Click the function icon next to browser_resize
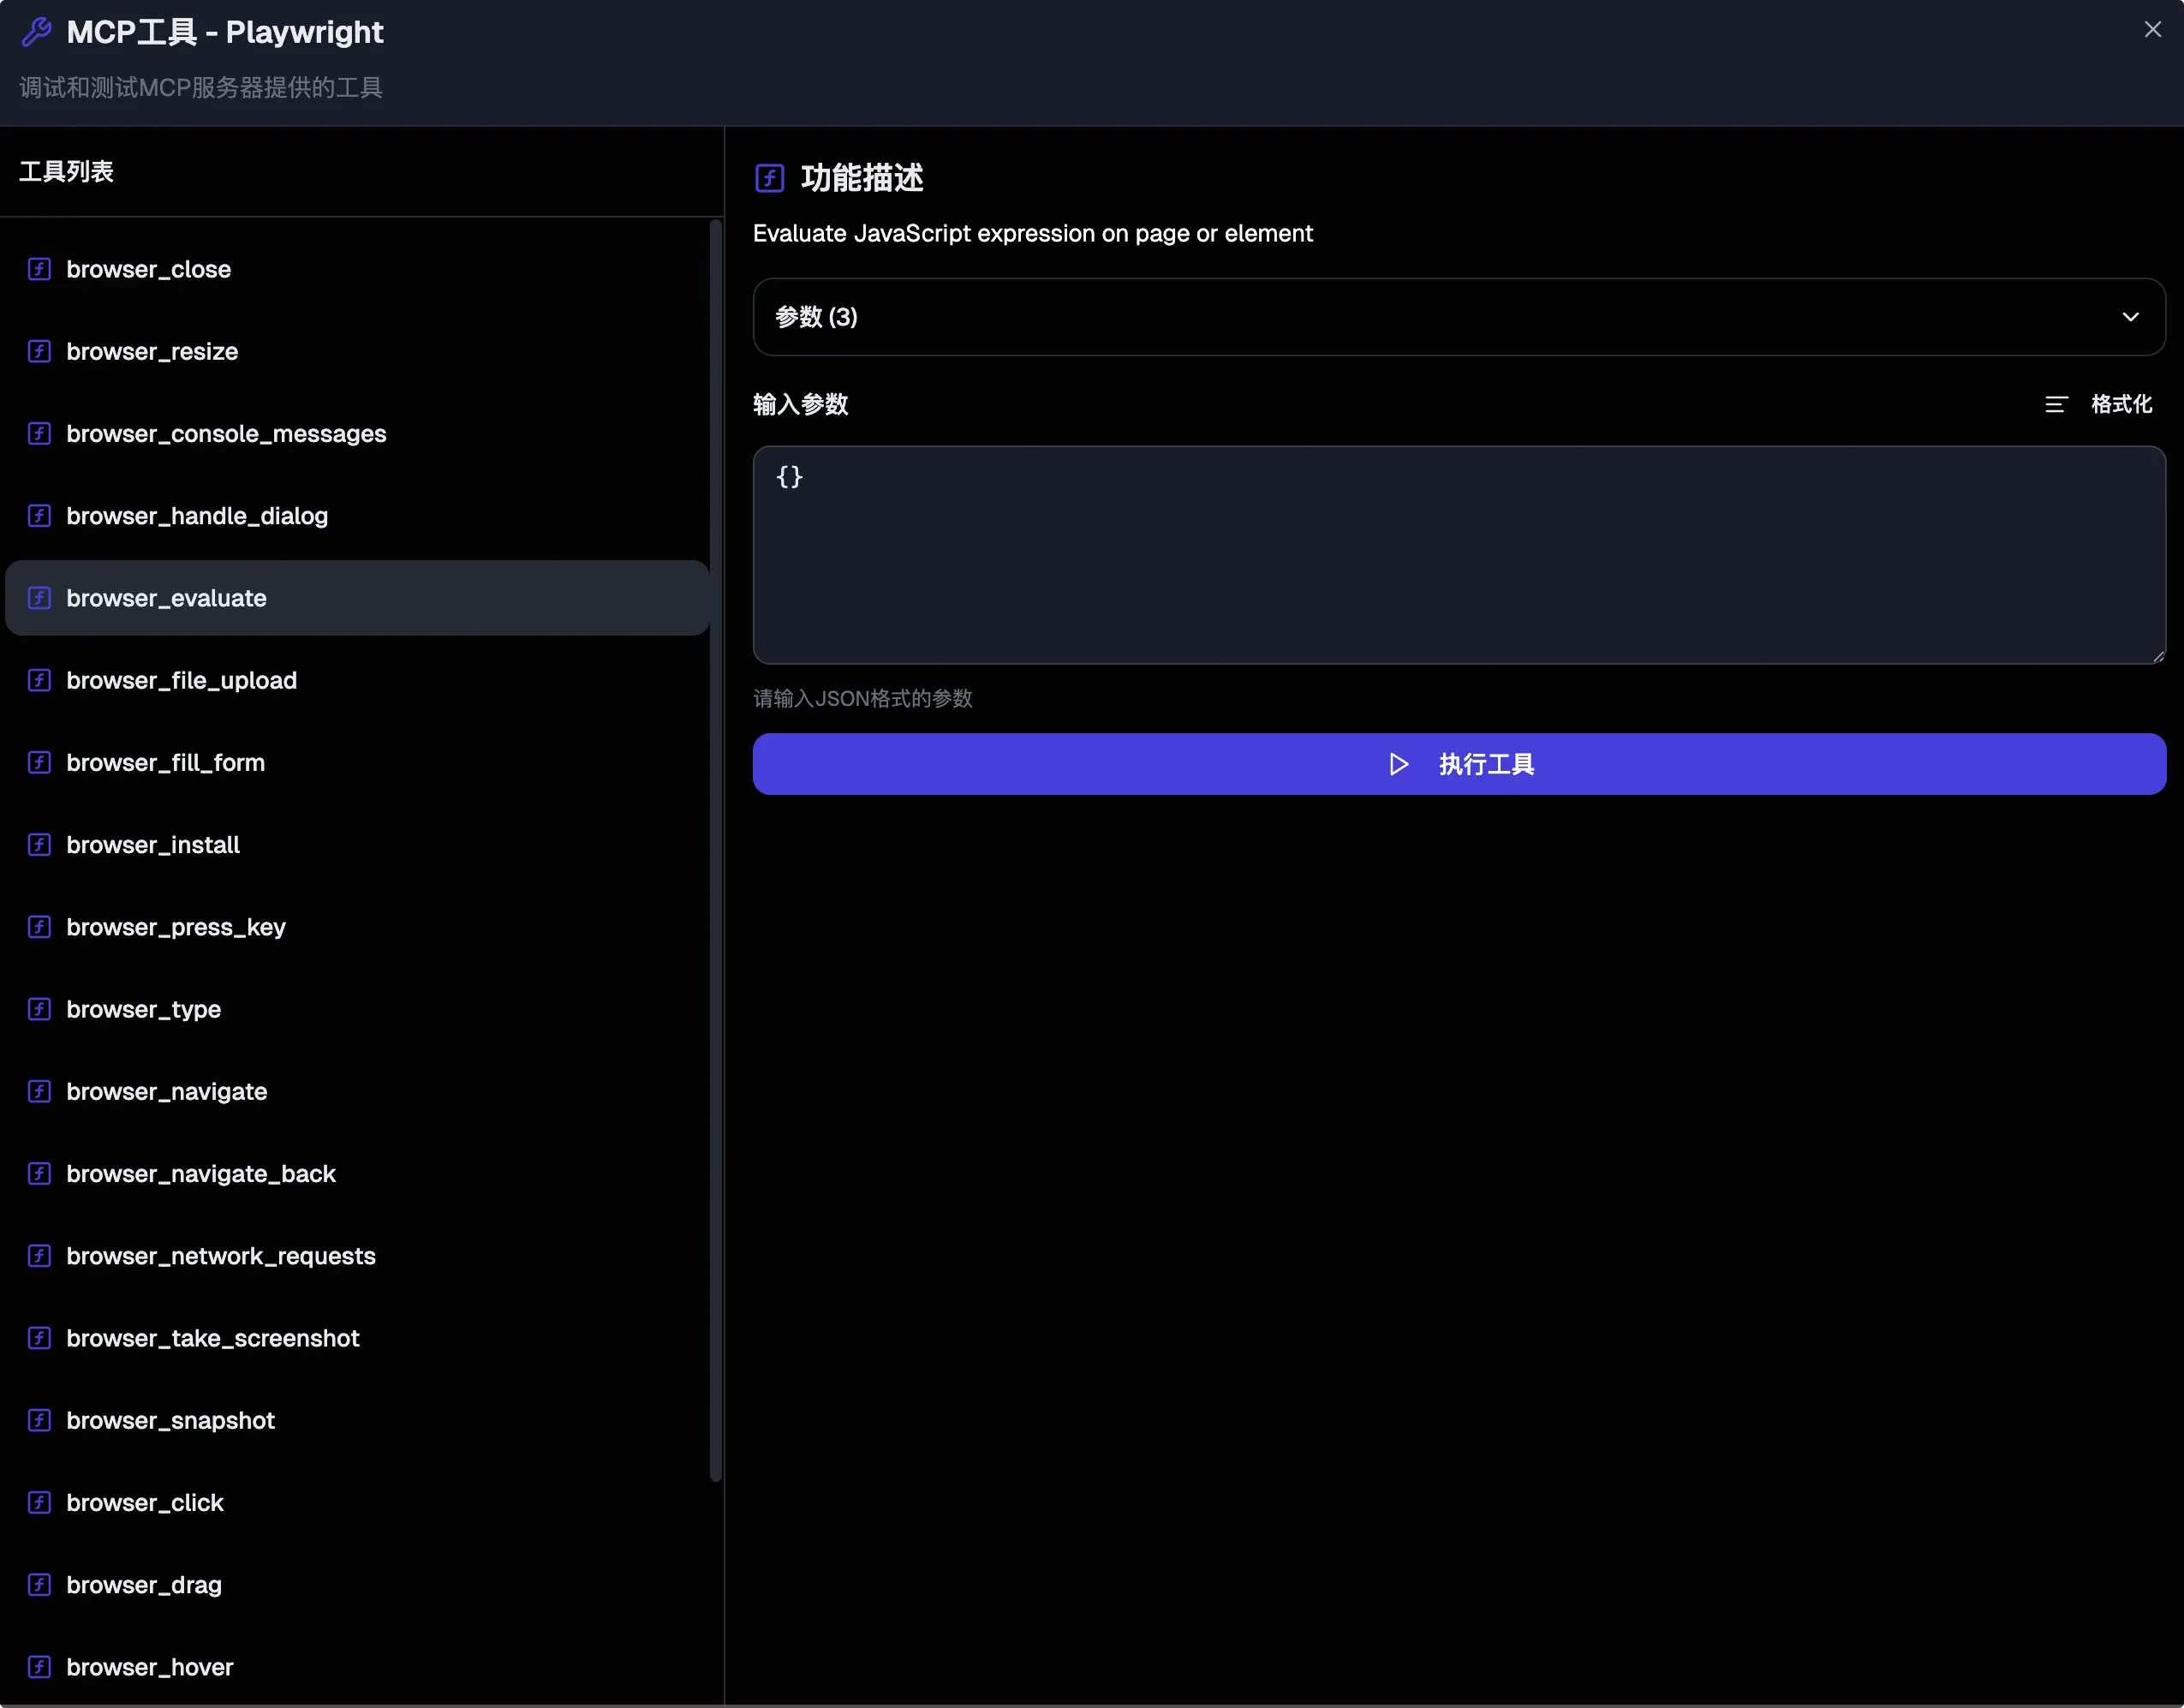Viewport: 2184px width, 1708px height. click(x=39, y=351)
